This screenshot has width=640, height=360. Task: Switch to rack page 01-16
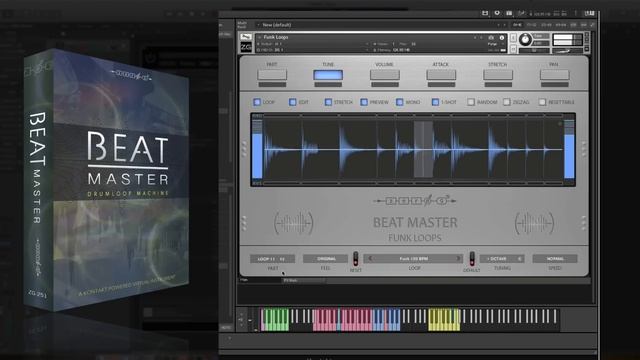pyautogui.click(x=517, y=25)
